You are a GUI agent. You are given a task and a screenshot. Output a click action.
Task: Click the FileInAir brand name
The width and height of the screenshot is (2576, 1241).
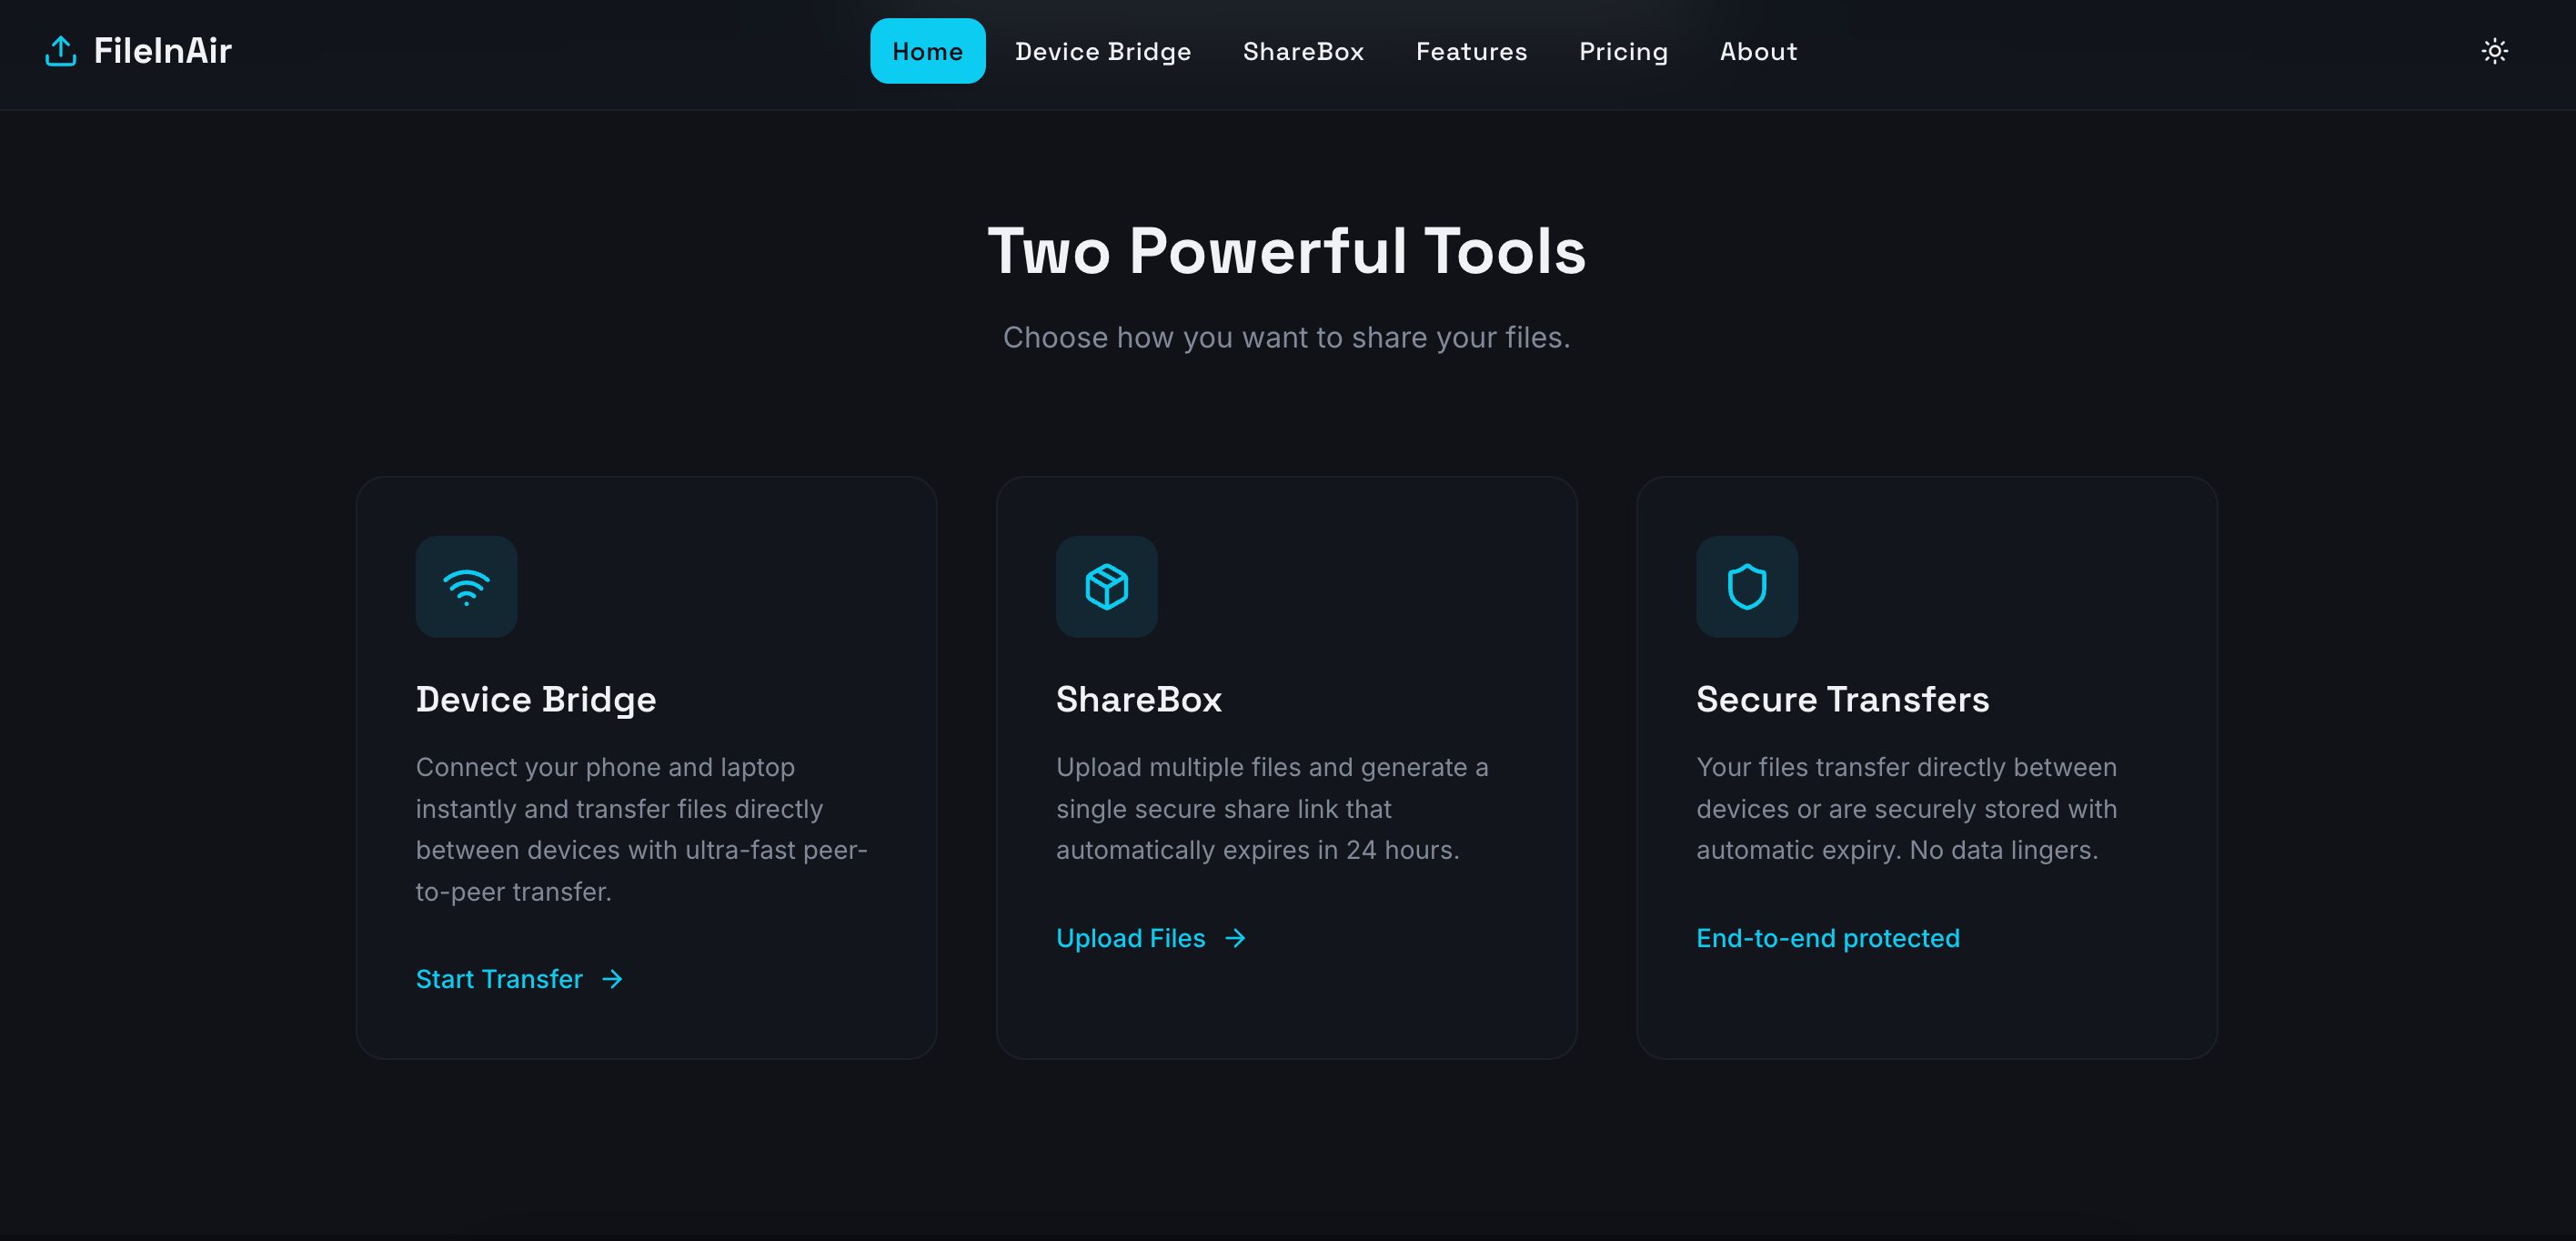pos(164,51)
